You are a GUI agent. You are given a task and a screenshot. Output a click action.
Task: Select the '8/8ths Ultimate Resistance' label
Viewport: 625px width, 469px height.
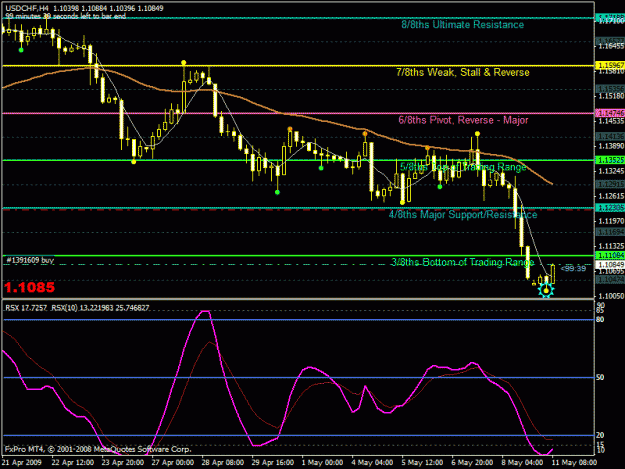pos(462,25)
